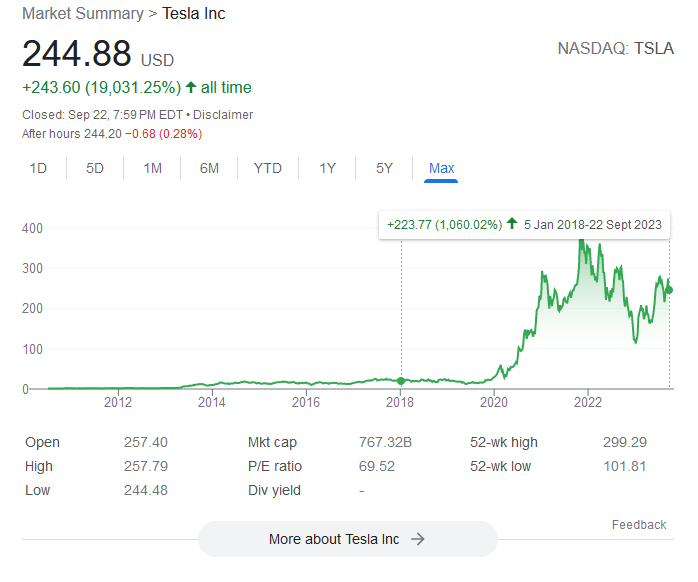The height and width of the screenshot is (582, 698).
Task: Open the YTD chart view
Action: (268, 168)
